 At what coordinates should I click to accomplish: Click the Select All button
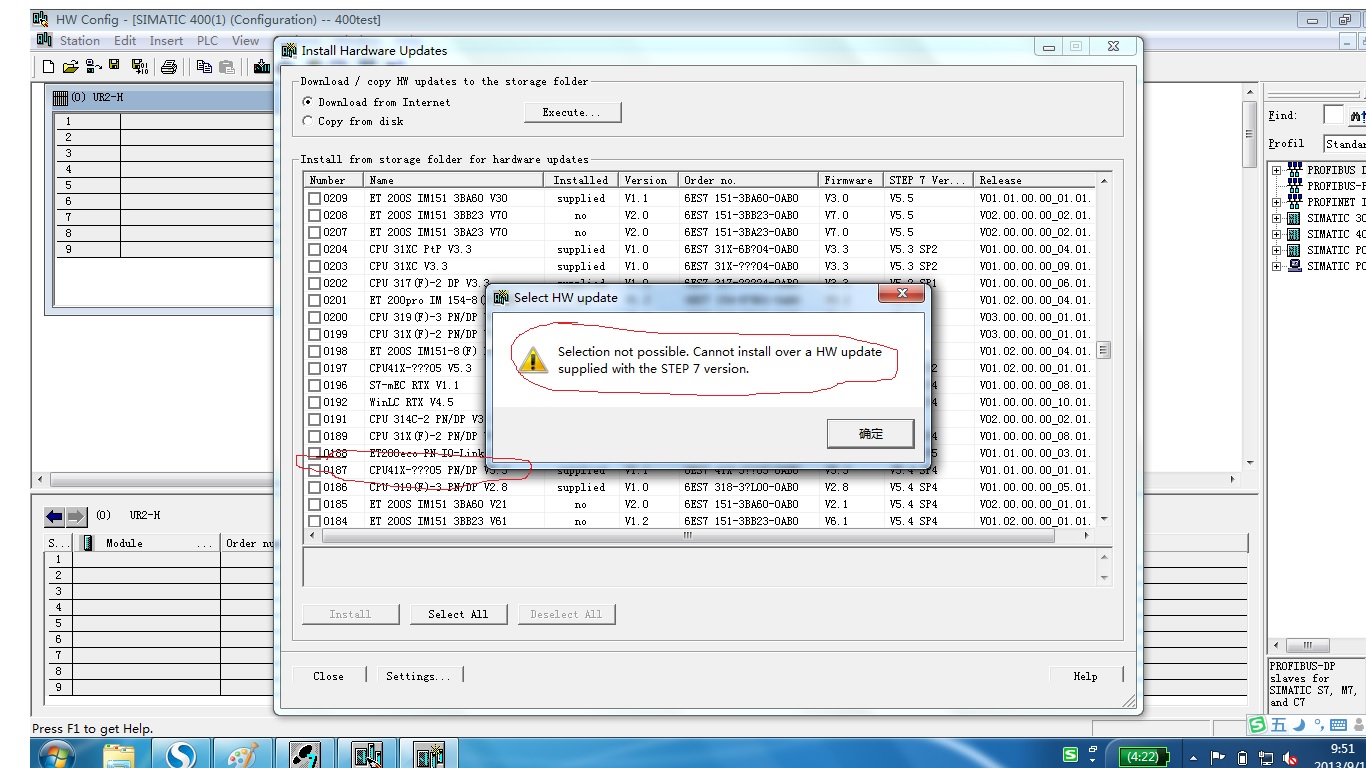[x=458, y=614]
